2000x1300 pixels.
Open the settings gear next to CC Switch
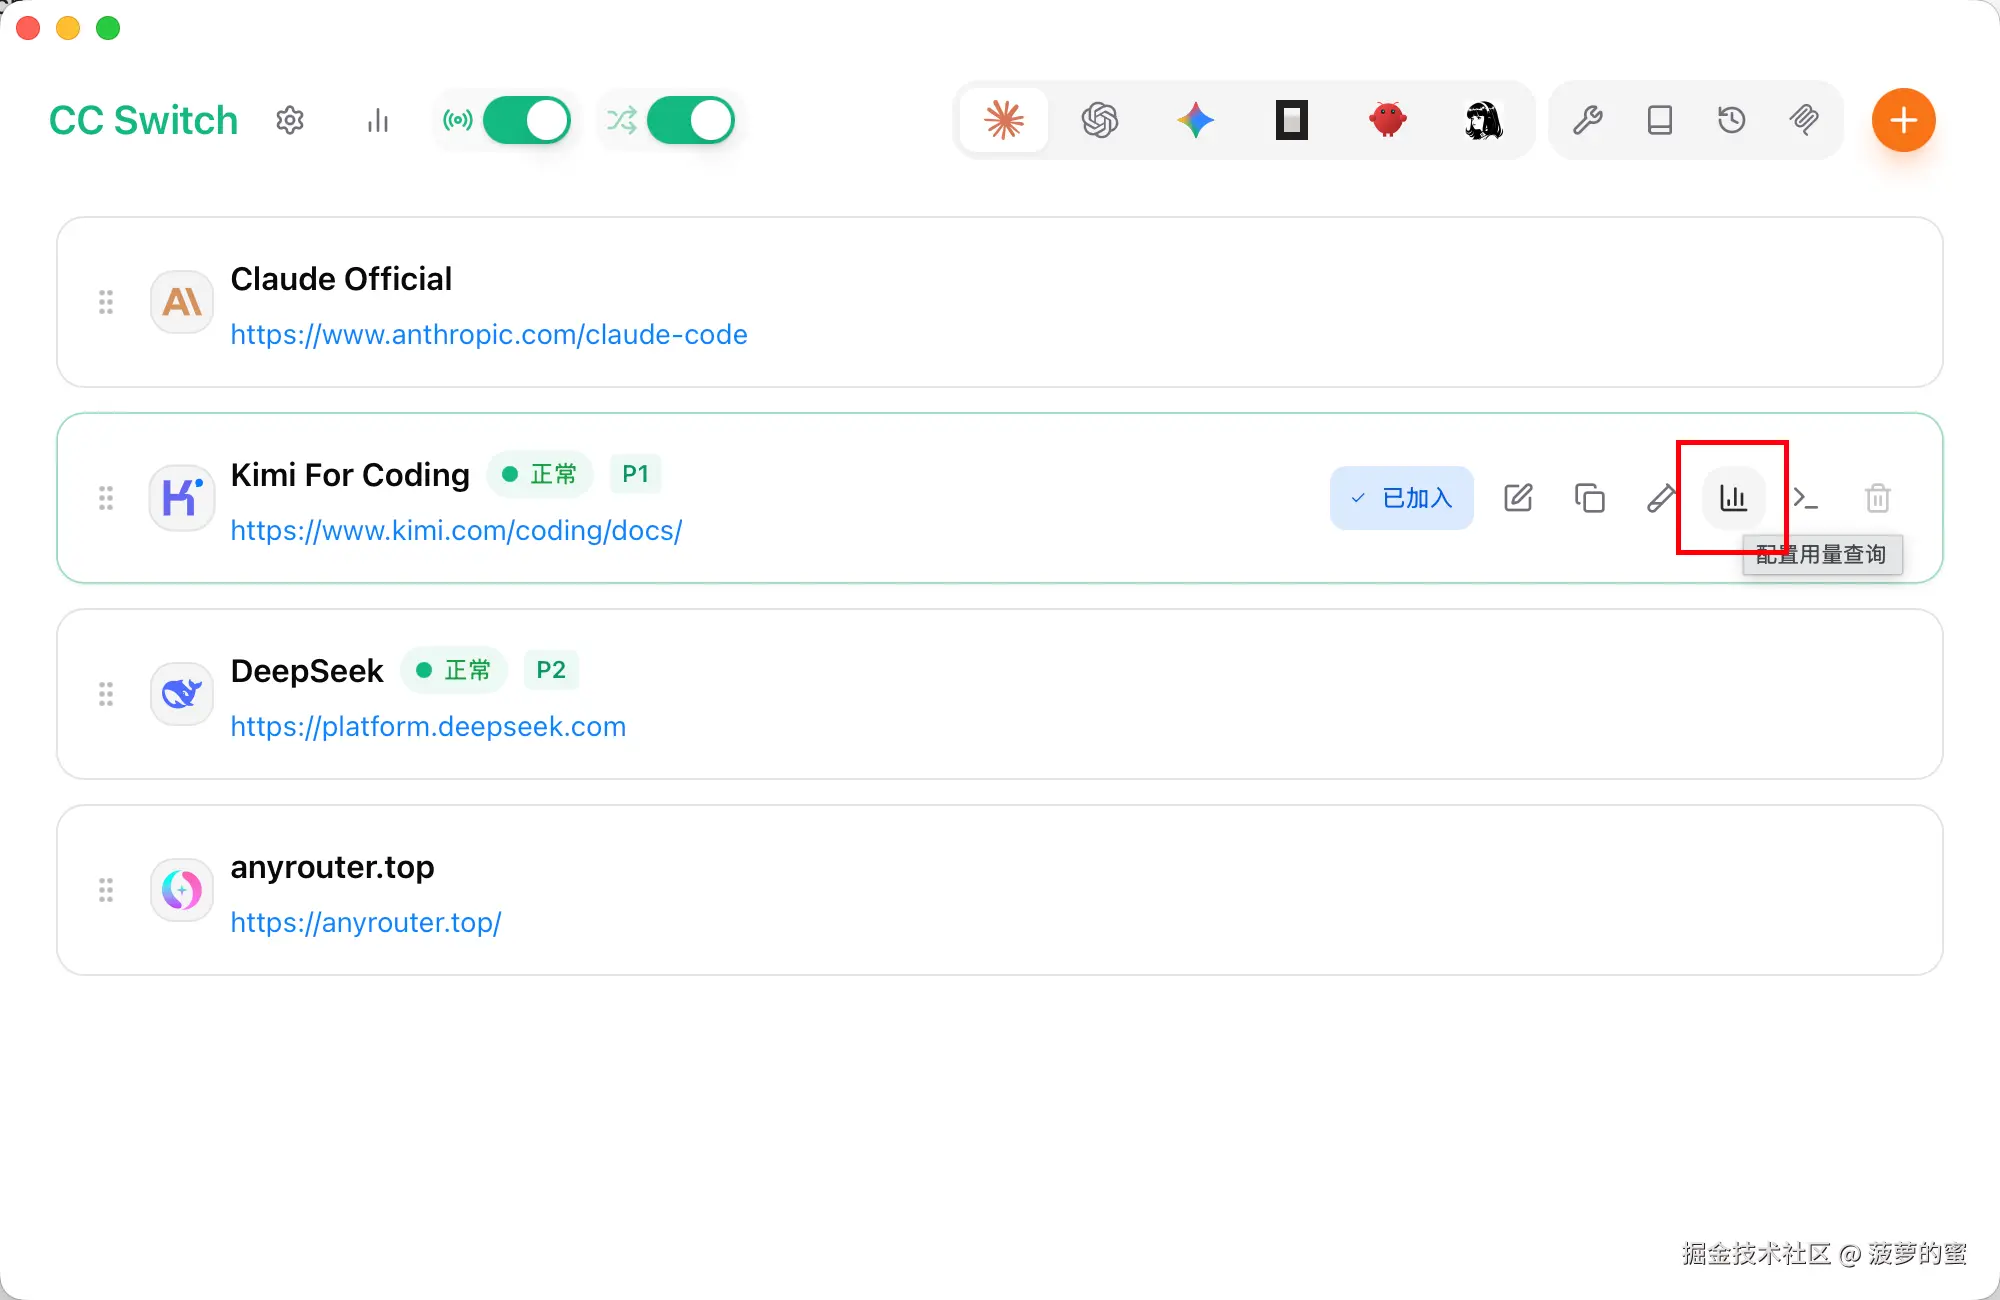pos(290,120)
